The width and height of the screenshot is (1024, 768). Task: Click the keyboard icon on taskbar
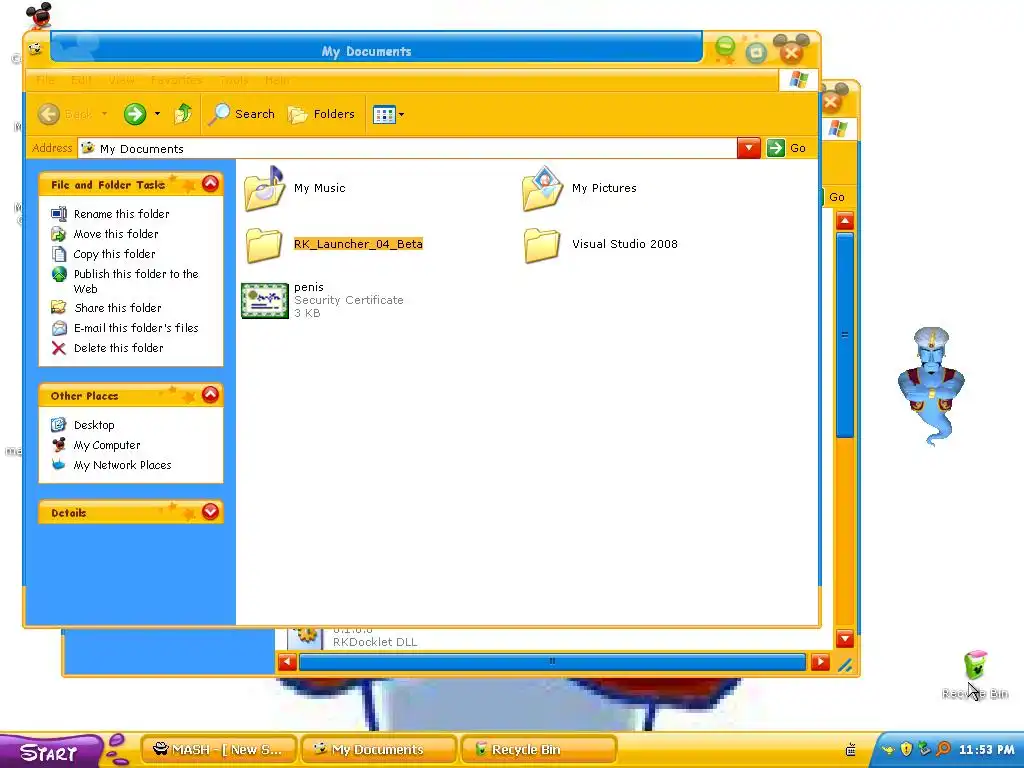pyautogui.click(x=850, y=750)
